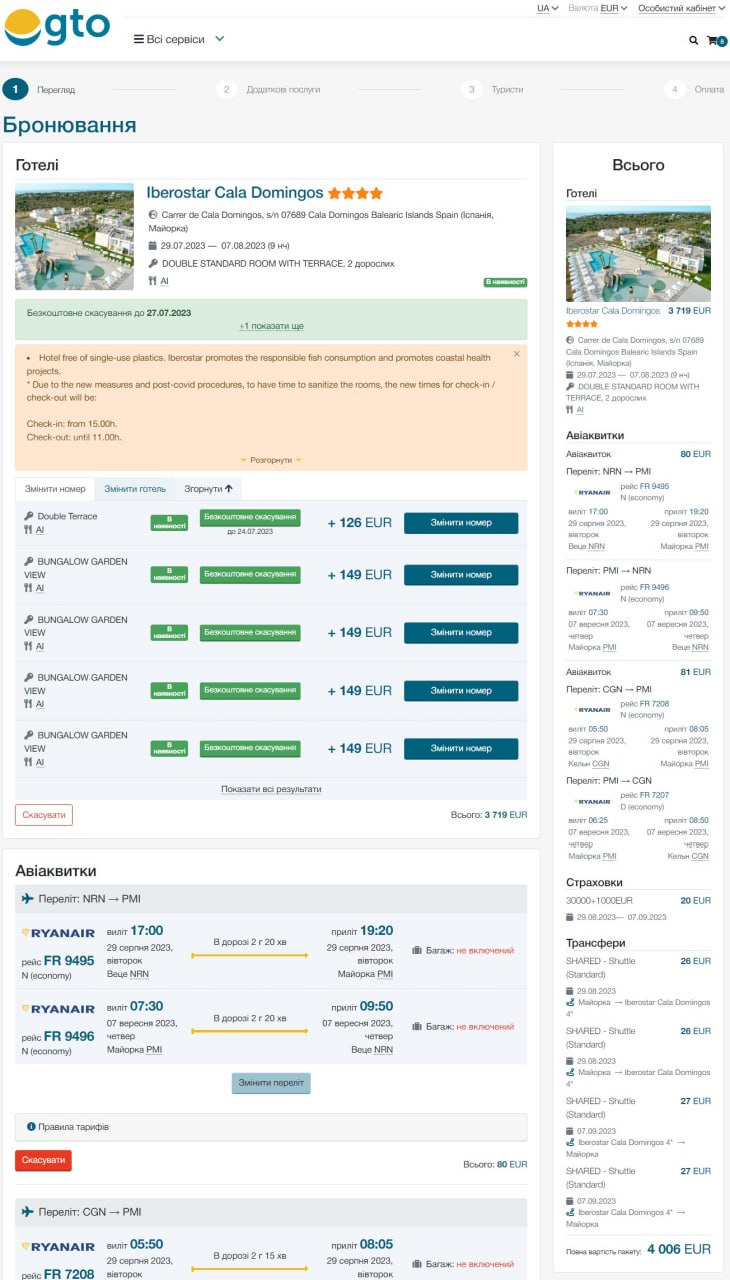730x1280 pixels.
Task: Click Показати всі результати link
Action: 271,789
